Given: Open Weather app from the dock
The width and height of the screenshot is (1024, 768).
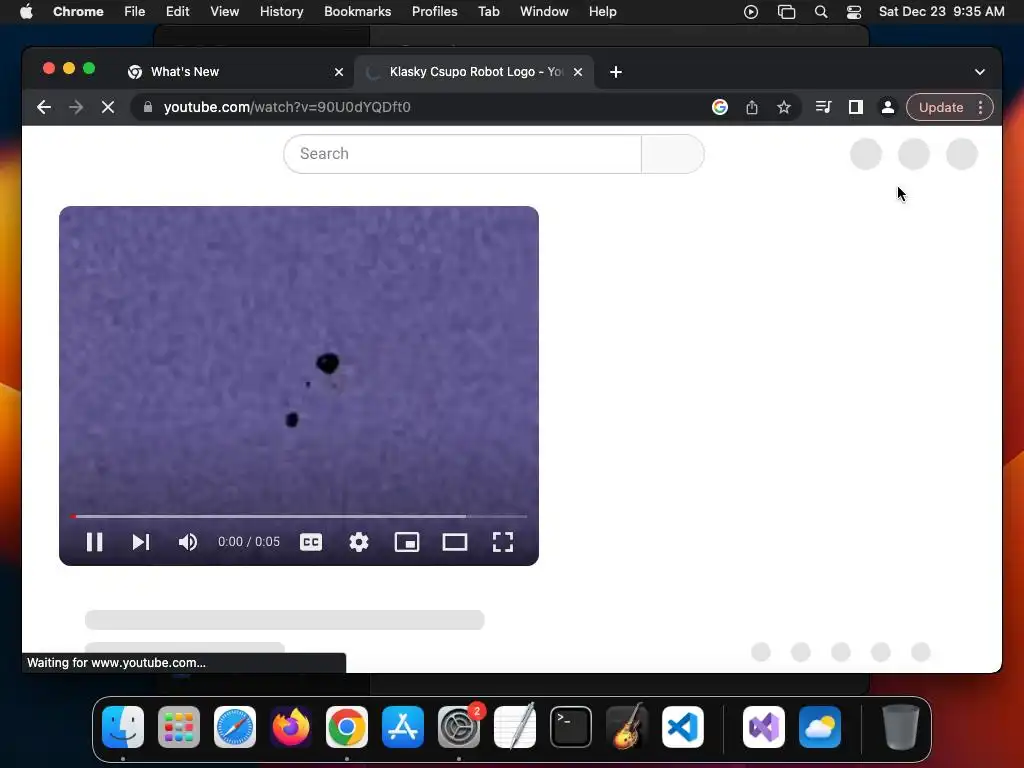Looking at the screenshot, I should [820, 727].
